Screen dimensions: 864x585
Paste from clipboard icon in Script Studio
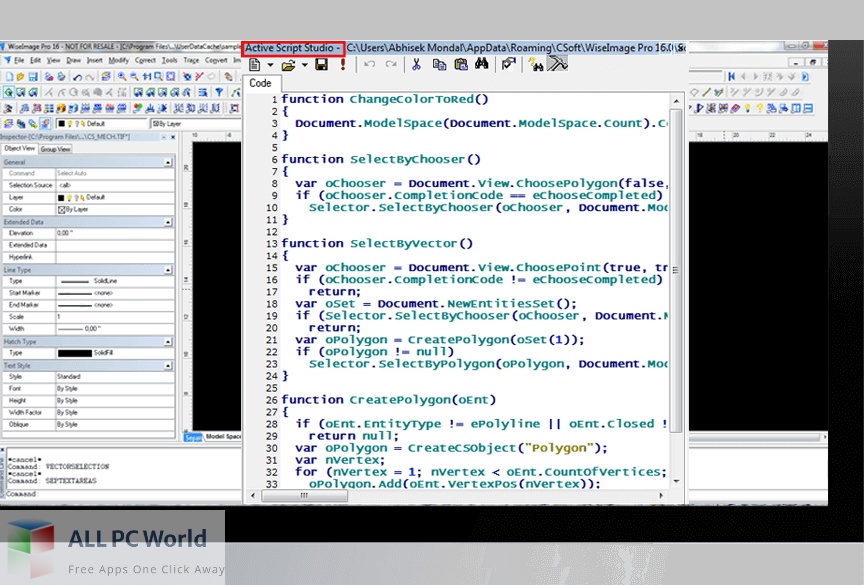point(461,65)
